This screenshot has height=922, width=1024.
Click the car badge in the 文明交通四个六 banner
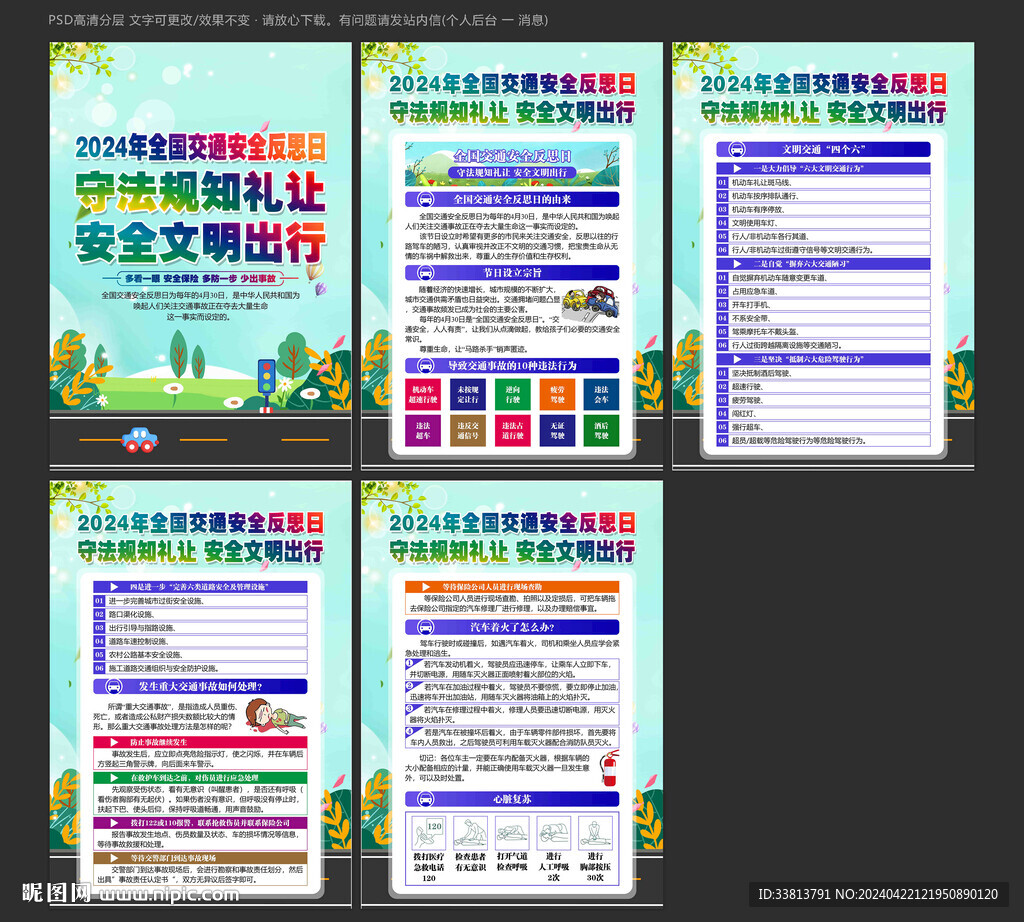pos(737,150)
